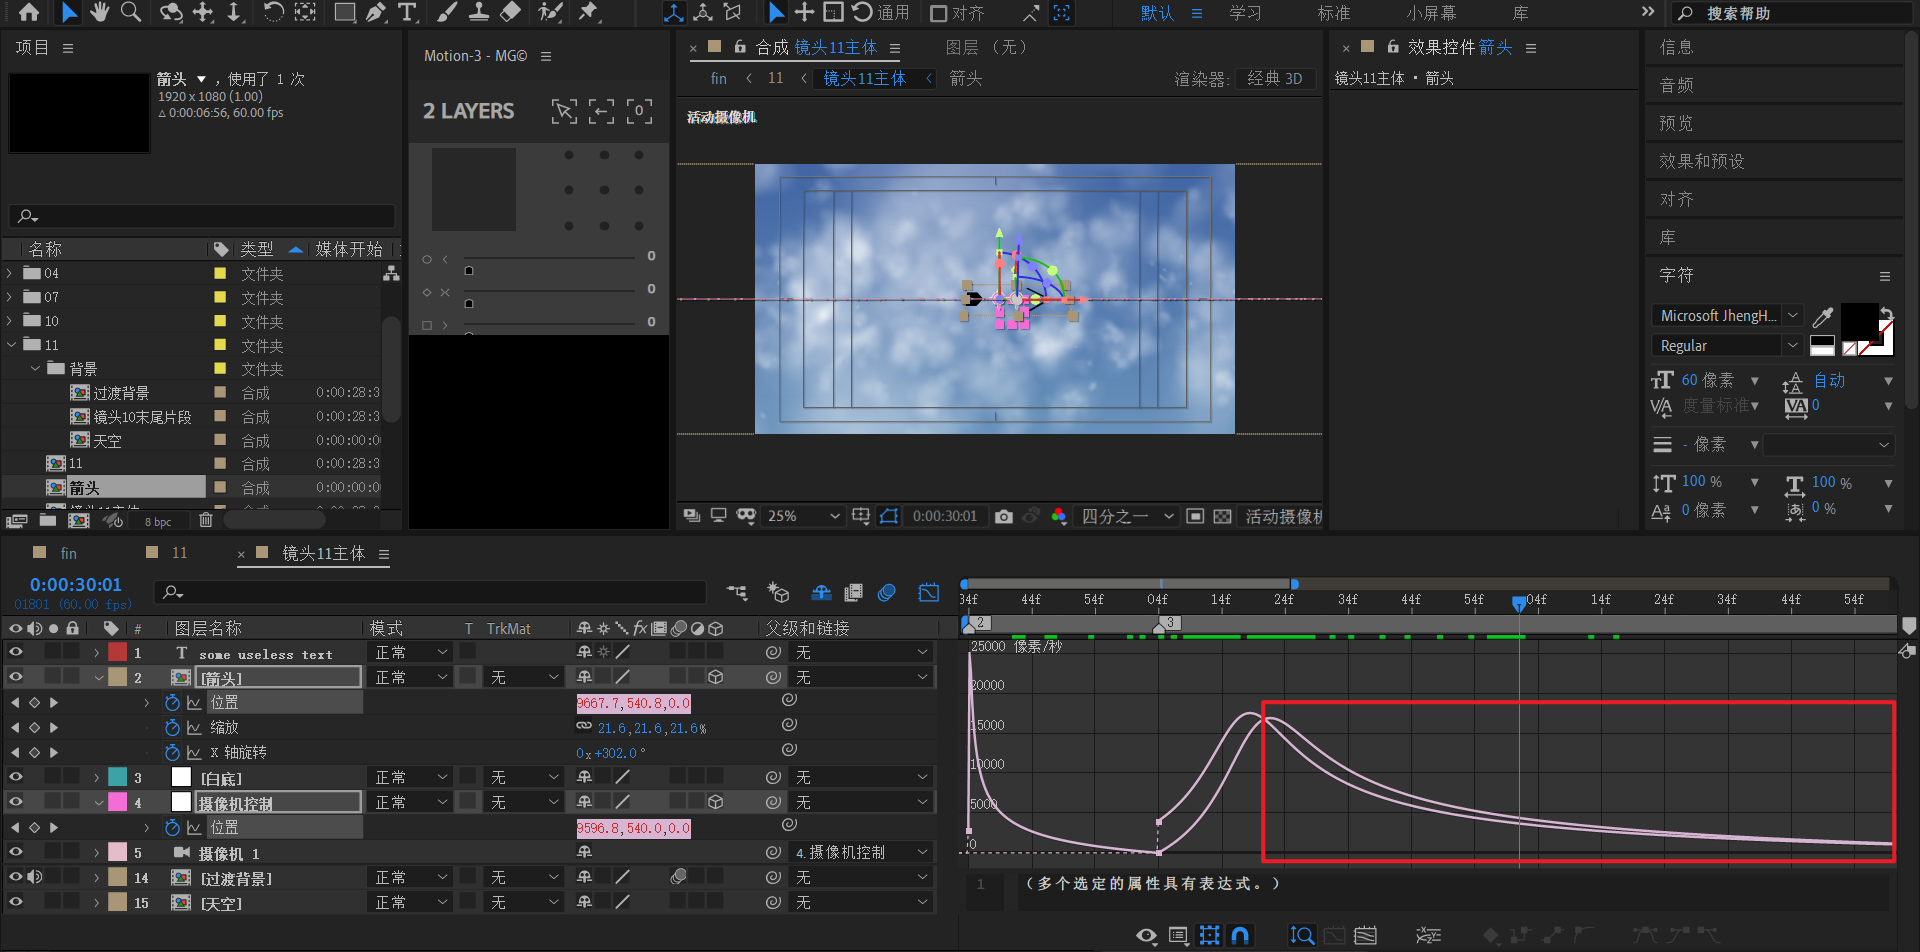Viewport: 1920px width, 952px height.
Task: Toggle the 对齐 snapping checkbox in toolbar
Action: click(x=939, y=13)
